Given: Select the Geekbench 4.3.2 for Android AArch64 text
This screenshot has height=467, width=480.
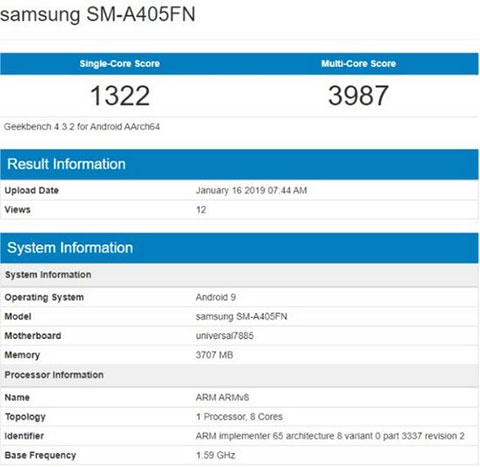Looking at the screenshot, I should pos(82,127).
